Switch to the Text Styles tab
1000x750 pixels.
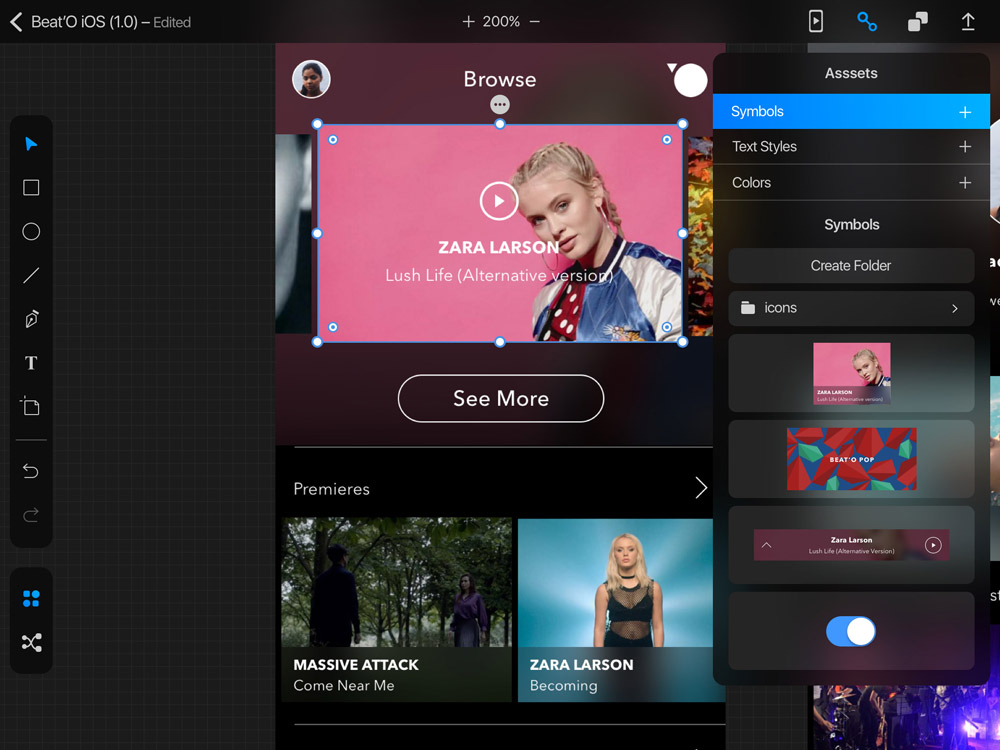(851, 147)
